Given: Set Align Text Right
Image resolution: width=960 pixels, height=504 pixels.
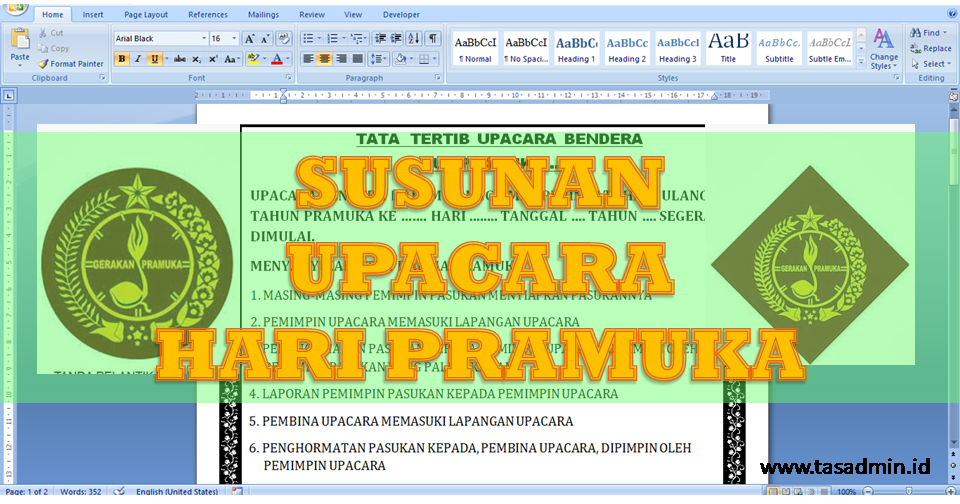Looking at the screenshot, I should pyautogui.click(x=341, y=59).
